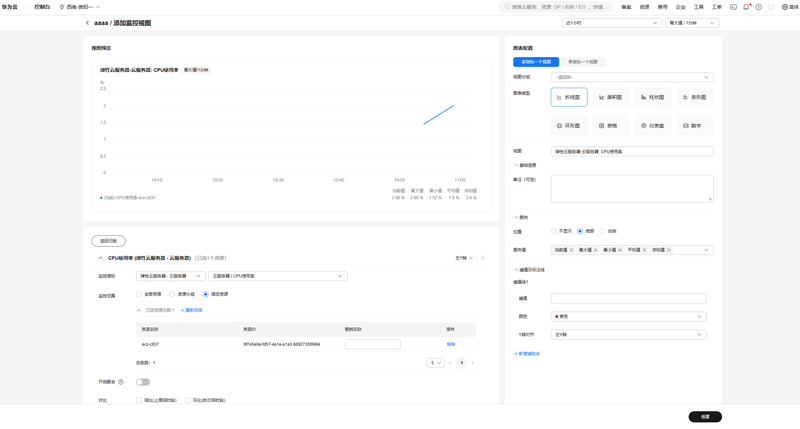Set legend position to 右侧
The height and width of the screenshot is (429, 800).
pos(603,231)
